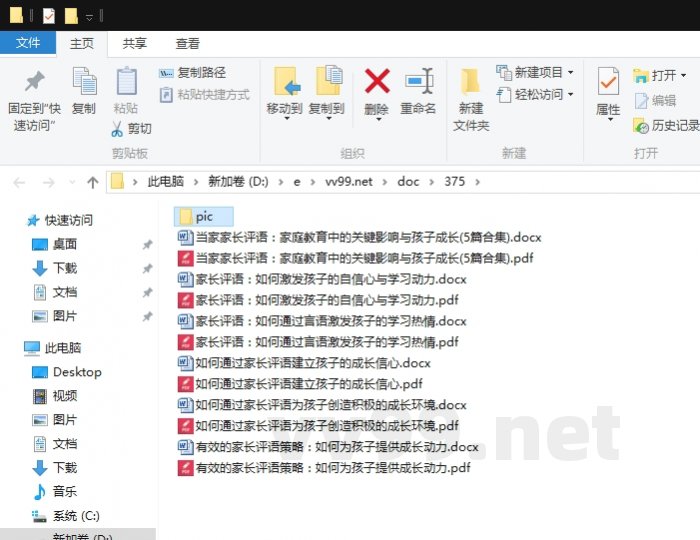Image resolution: width=700 pixels, height=540 pixels.
Task: Click the title bar properties checkmark icon
Action: [x=49, y=17]
